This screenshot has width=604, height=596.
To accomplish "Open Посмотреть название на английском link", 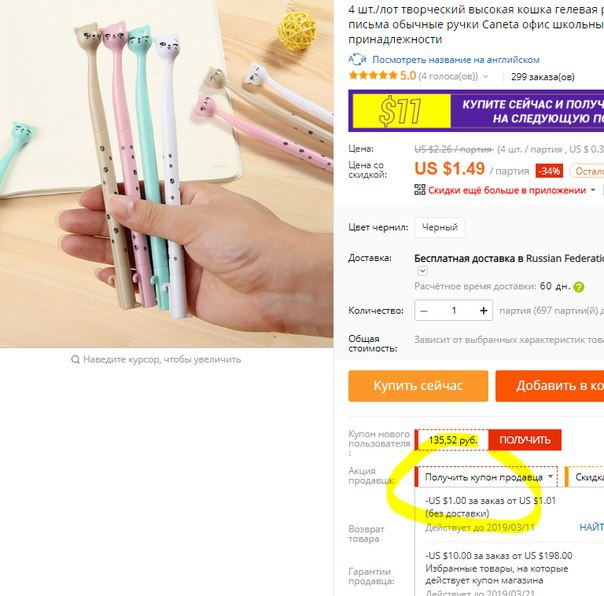I will (456, 60).
